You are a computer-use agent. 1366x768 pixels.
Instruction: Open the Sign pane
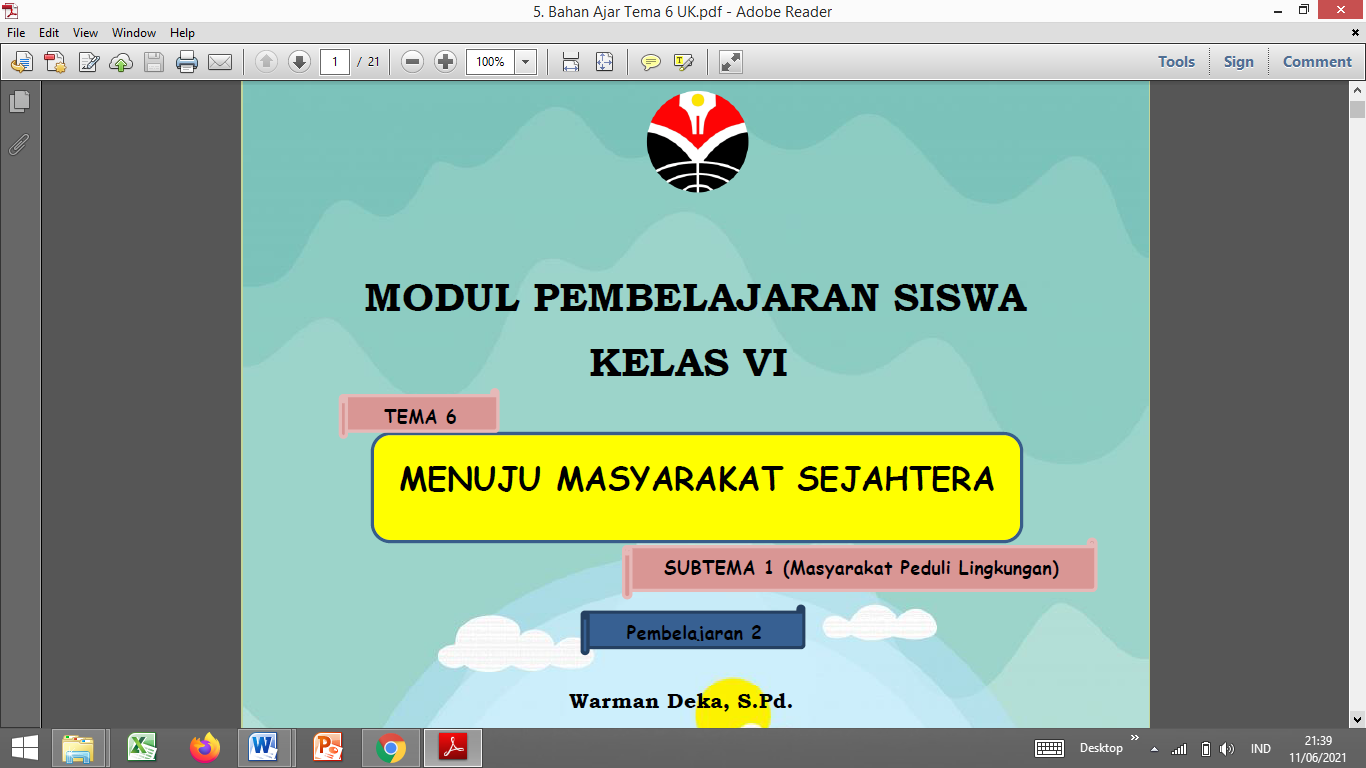1238,62
